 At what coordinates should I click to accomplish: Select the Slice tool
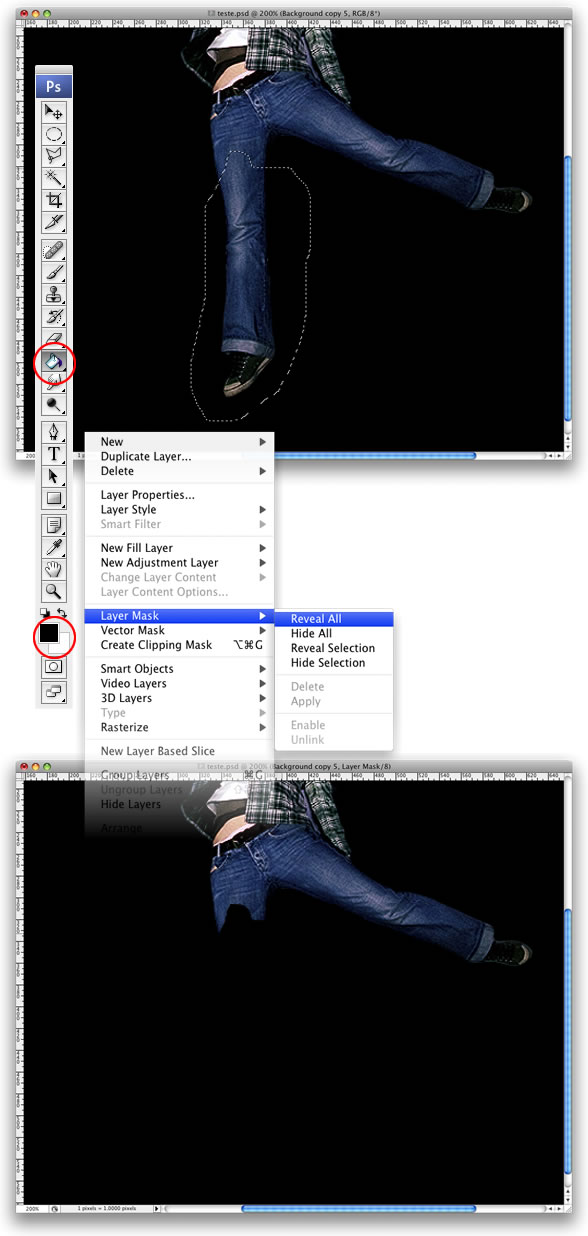54,221
